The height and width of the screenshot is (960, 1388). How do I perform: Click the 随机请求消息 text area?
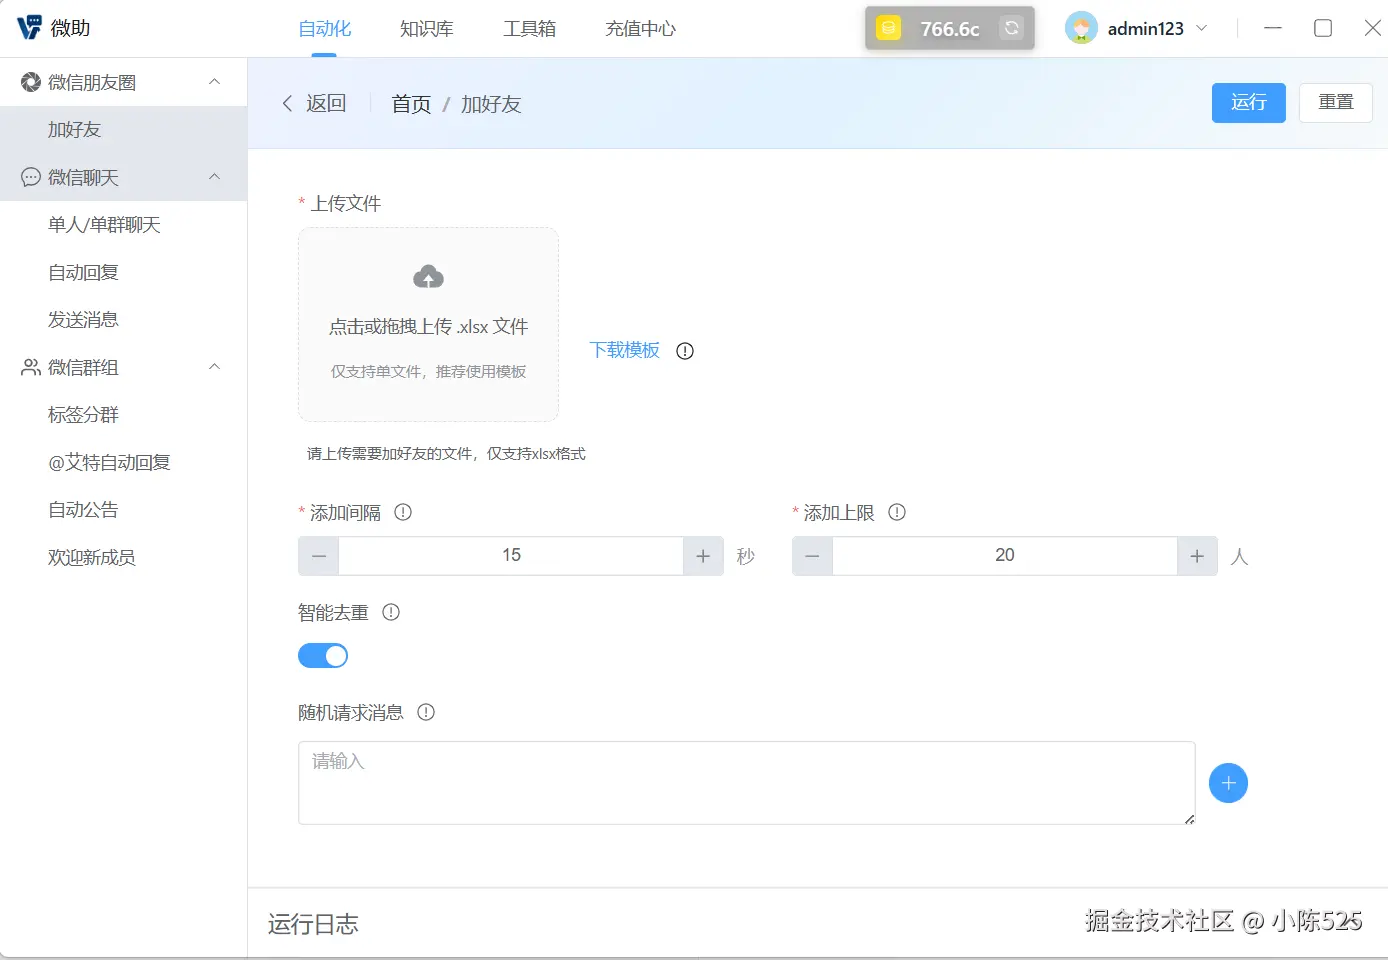tap(747, 783)
